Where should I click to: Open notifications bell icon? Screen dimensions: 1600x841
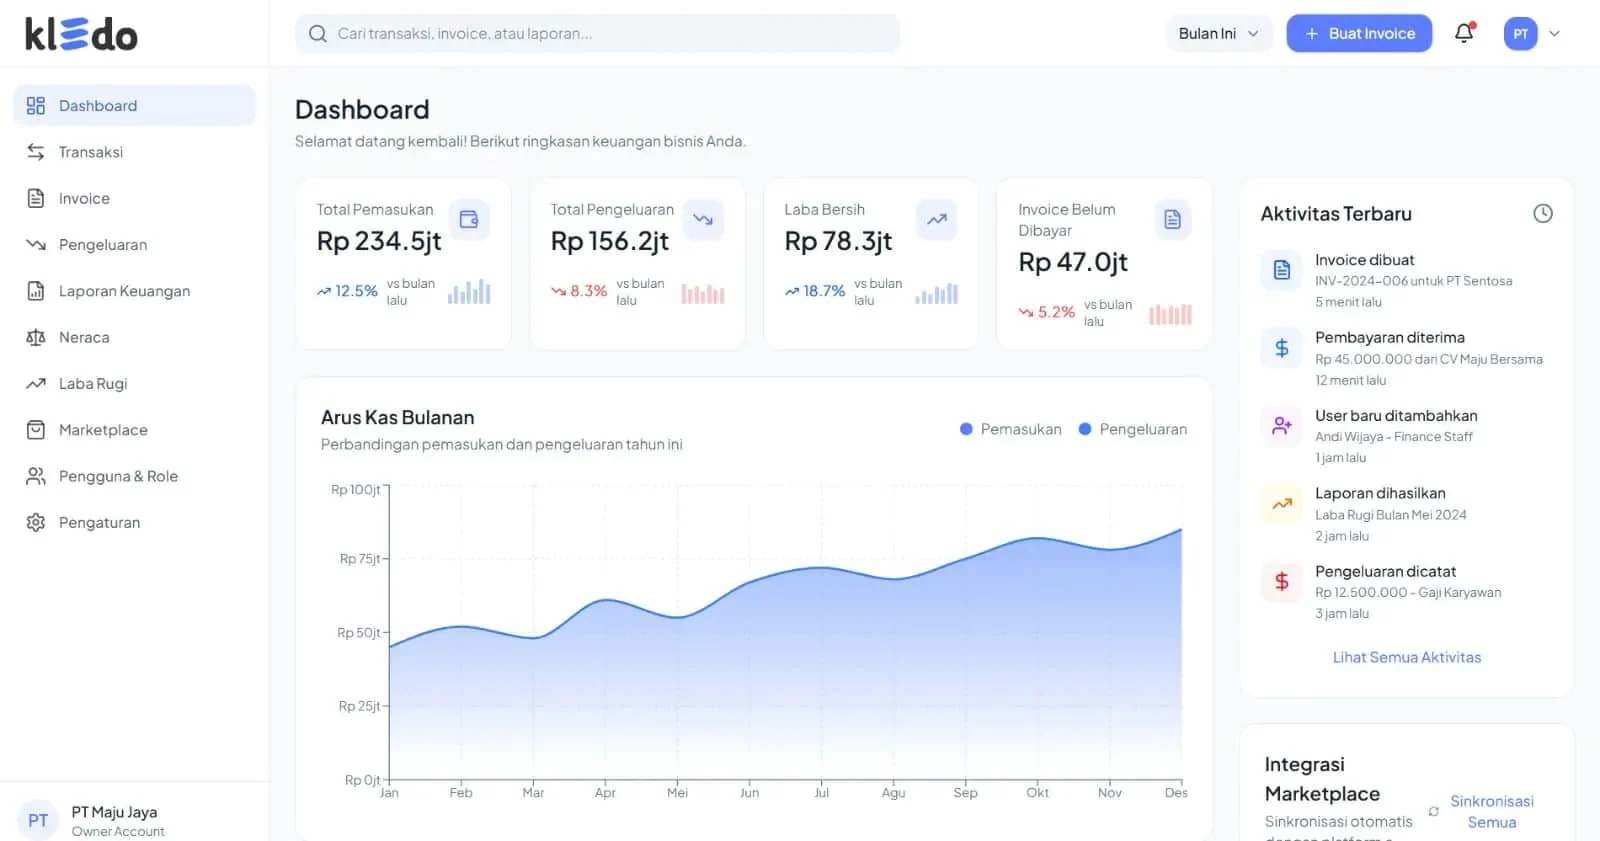1464,33
